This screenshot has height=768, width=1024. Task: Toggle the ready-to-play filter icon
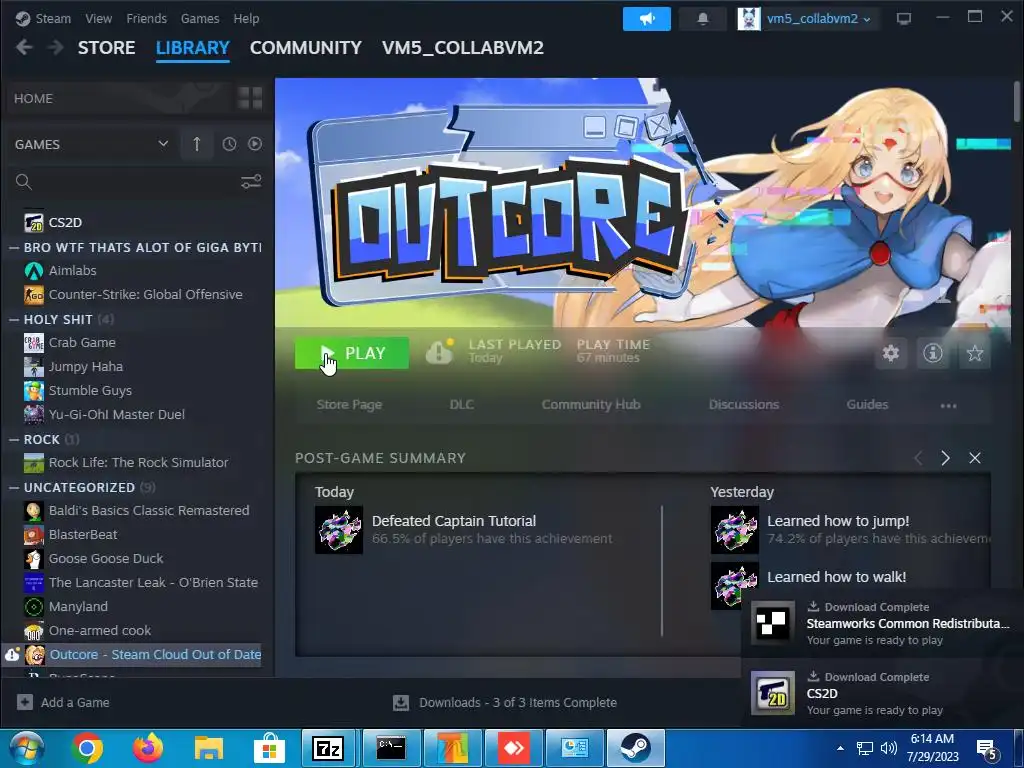tap(255, 144)
